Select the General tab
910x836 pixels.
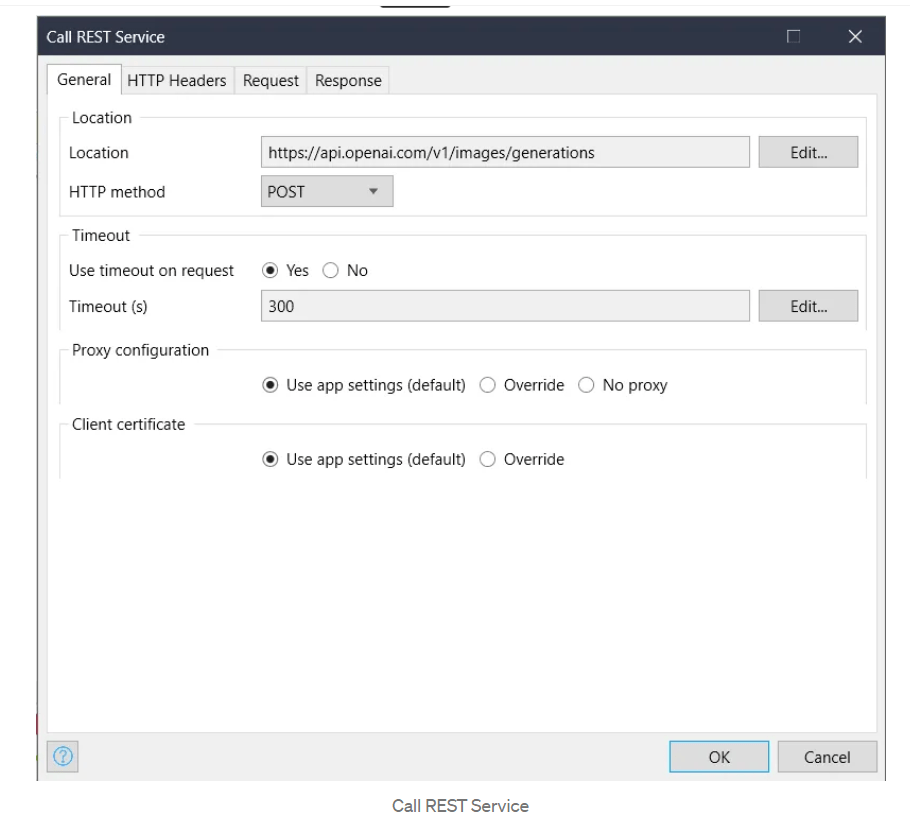tap(84, 80)
